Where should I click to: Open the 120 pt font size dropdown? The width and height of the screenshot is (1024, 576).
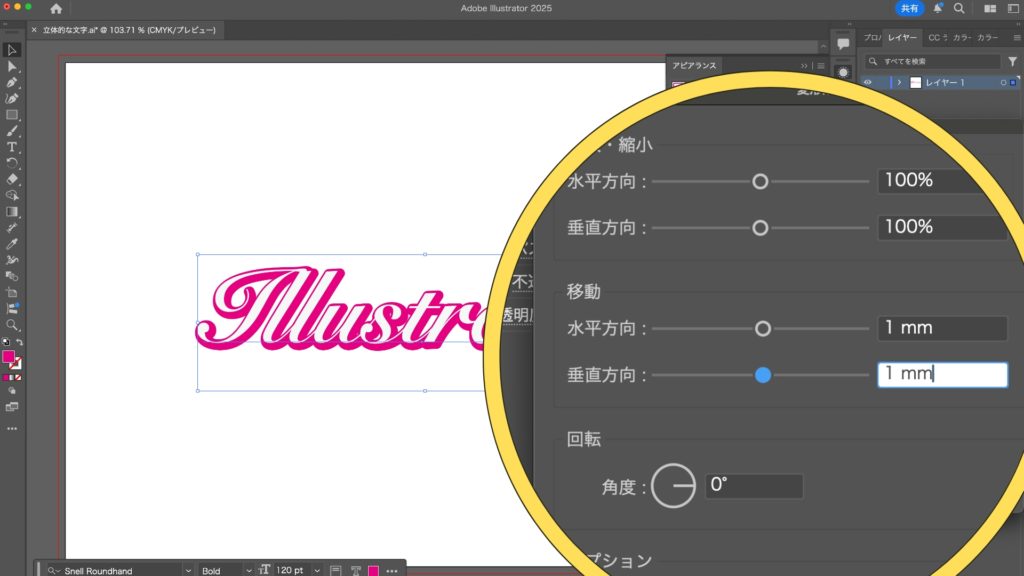[317, 570]
